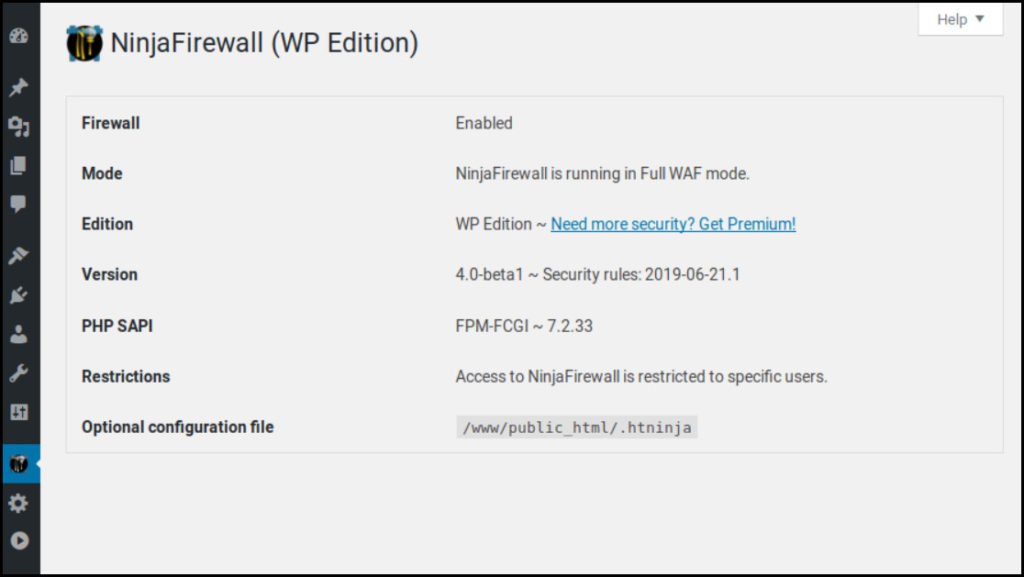Open Plugins via the plug icon

point(18,296)
